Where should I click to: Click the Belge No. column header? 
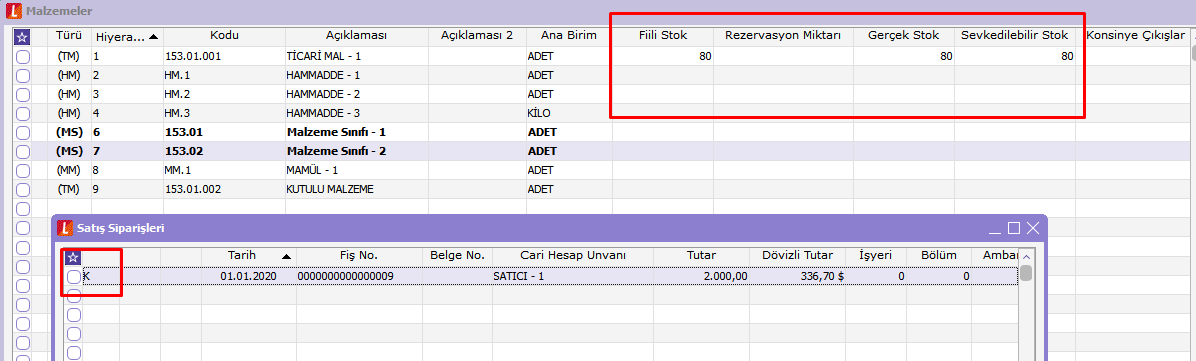[x=457, y=256]
